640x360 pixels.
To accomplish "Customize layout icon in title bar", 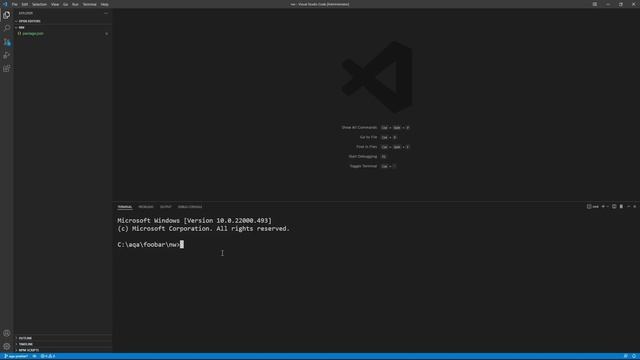I will pyautogui.click(x=595, y=4).
